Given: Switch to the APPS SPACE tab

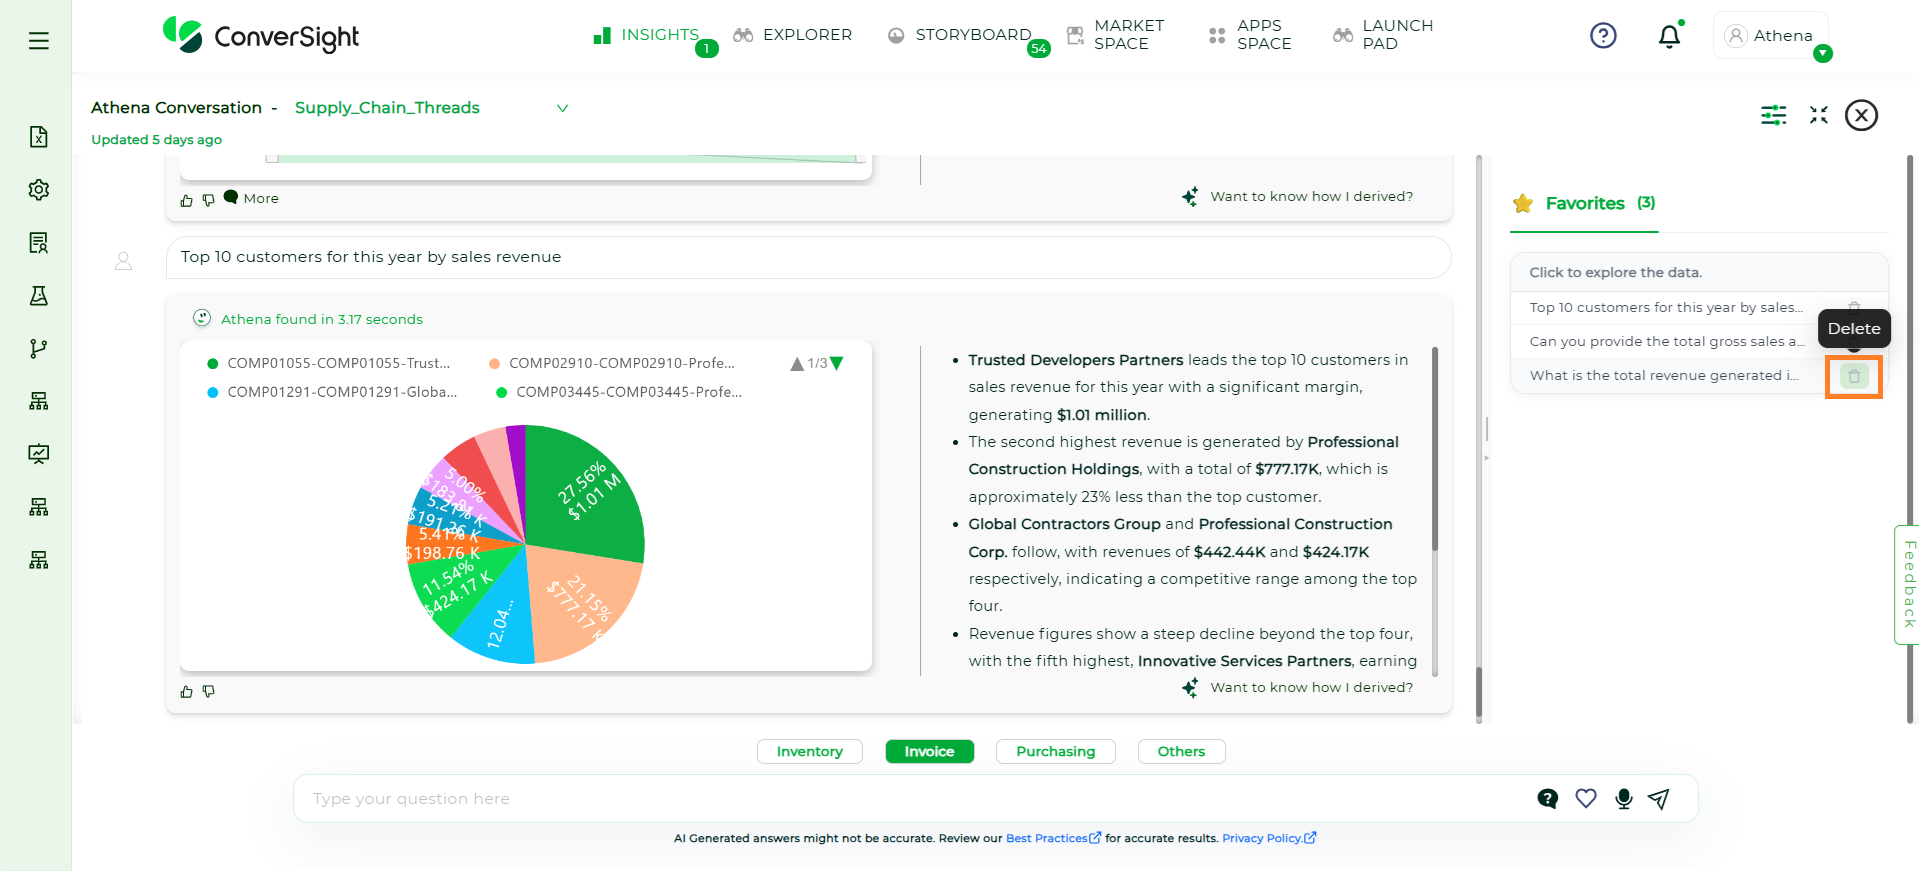Looking at the screenshot, I should click(x=1250, y=35).
